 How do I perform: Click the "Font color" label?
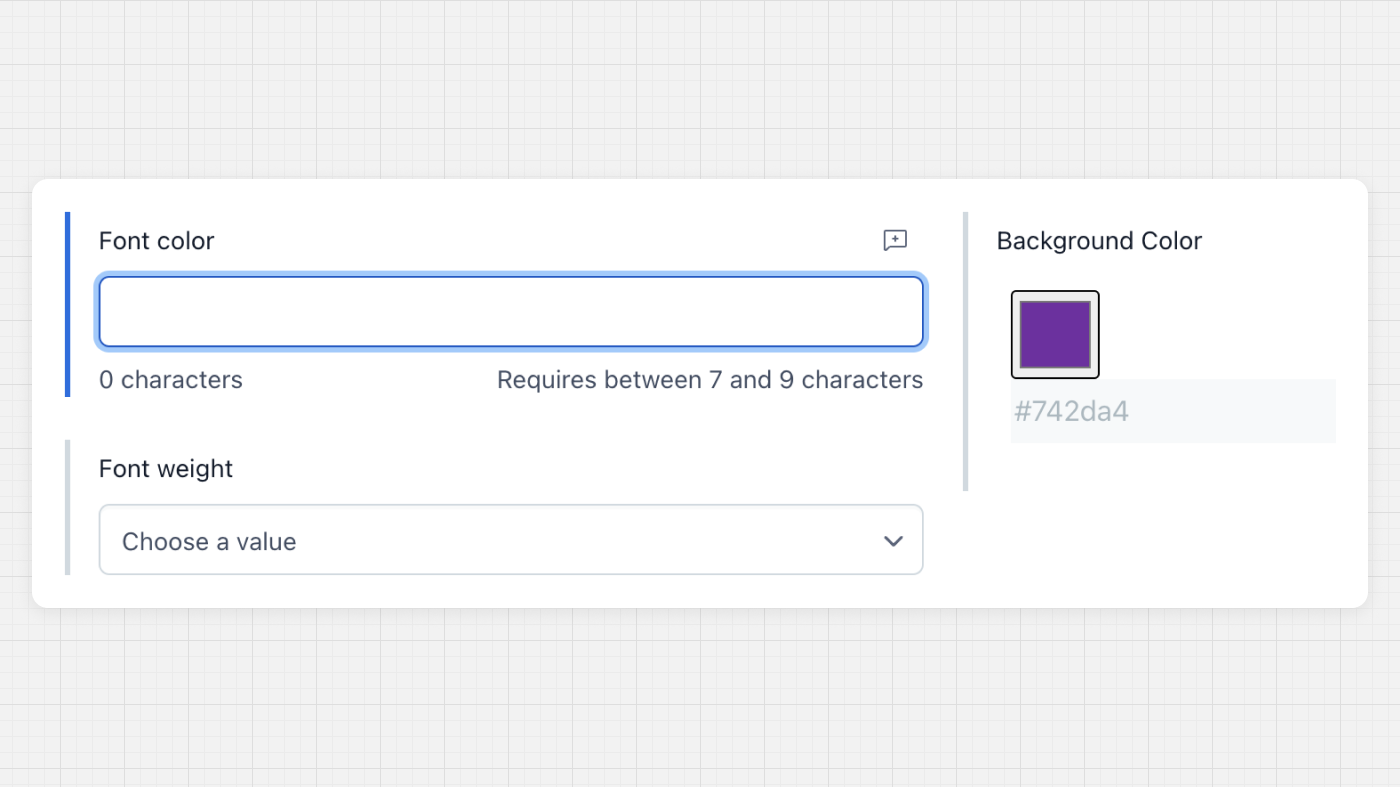pos(157,241)
